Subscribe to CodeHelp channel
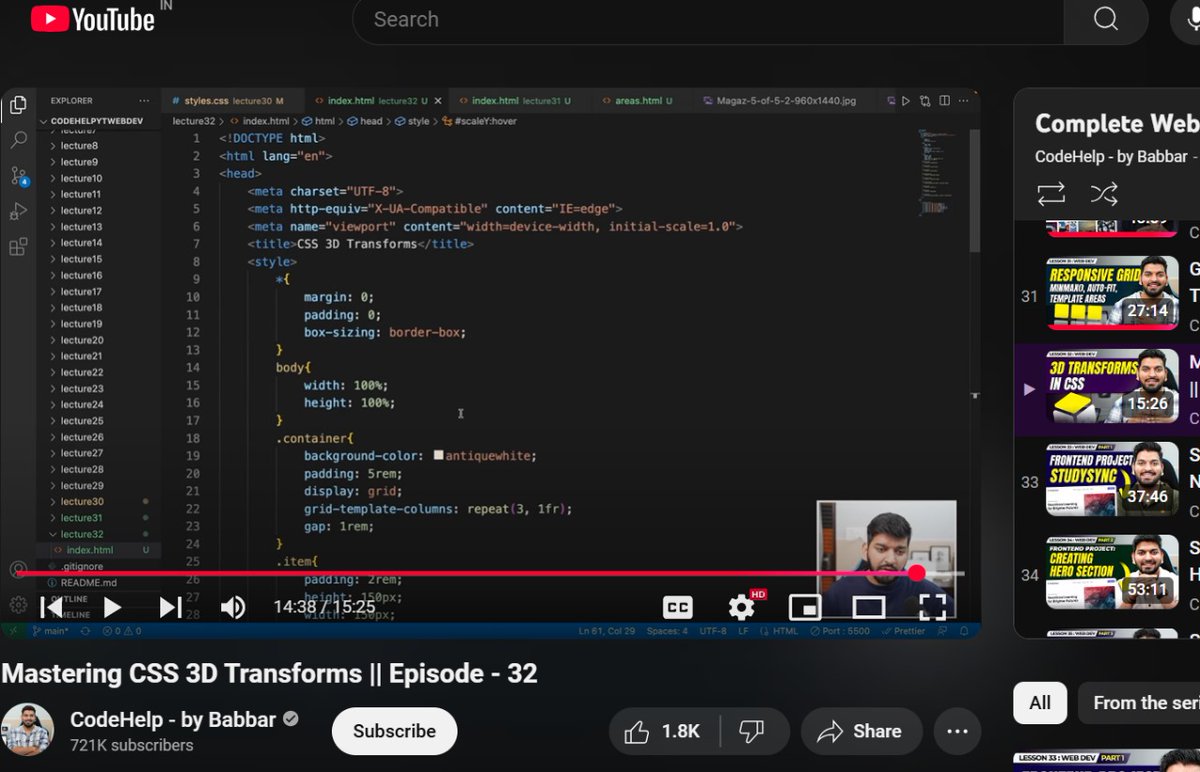This screenshot has width=1200, height=772. 394,731
